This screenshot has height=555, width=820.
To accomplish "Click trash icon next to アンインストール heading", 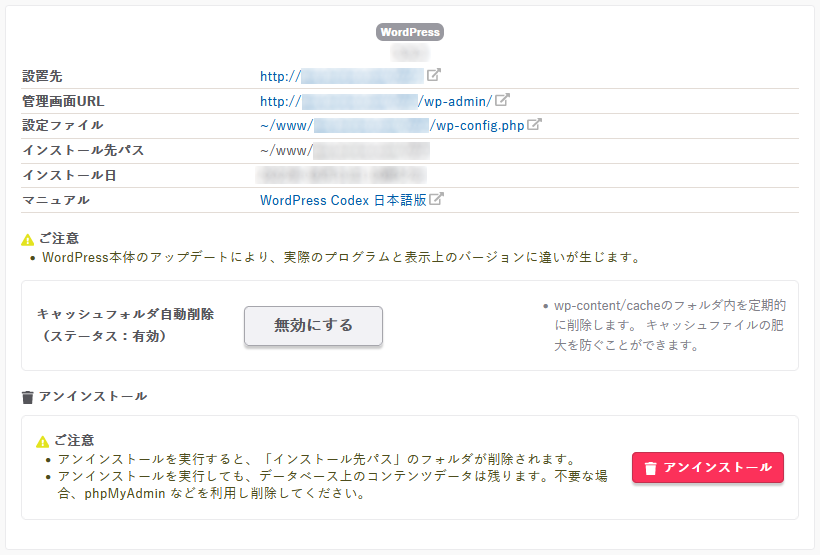I will pyautogui.click(x=28, y=397).
